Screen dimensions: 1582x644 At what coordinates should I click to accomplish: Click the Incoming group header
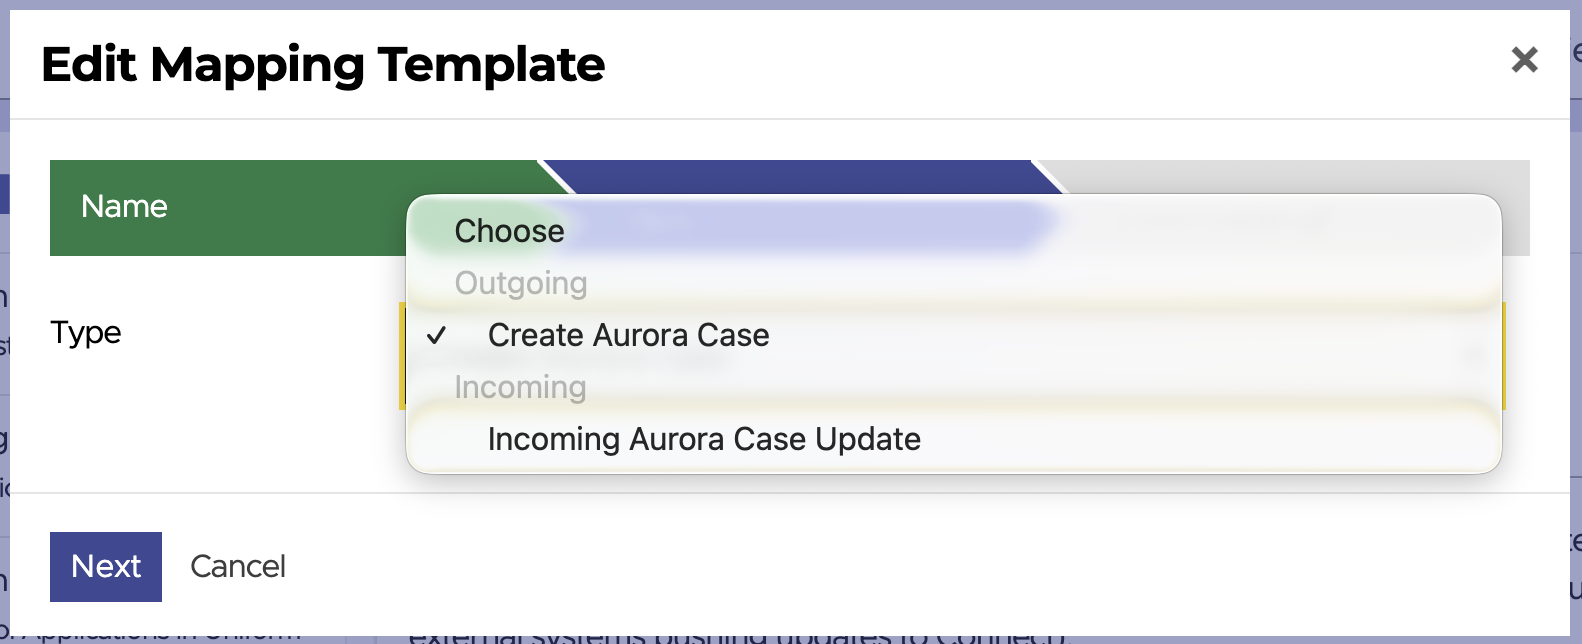tap(519, 387)
